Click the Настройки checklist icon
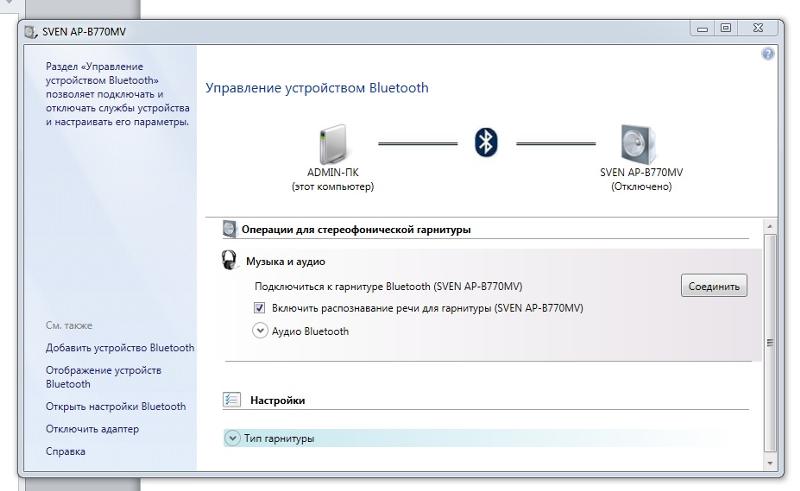Viewport: 800px width, 491px height. (232, 400)
